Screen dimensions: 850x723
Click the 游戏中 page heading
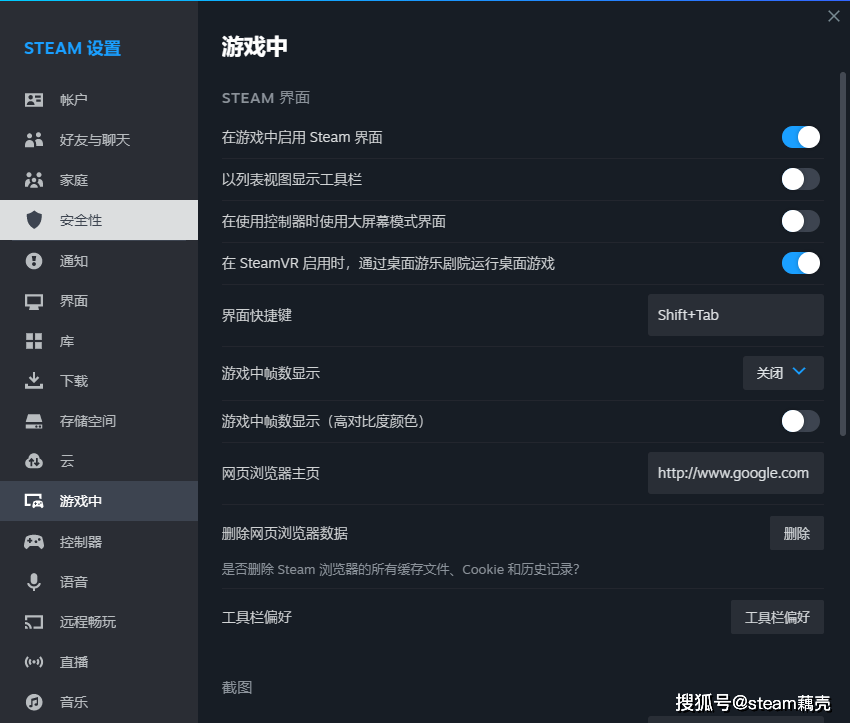[x=254, y=47]
